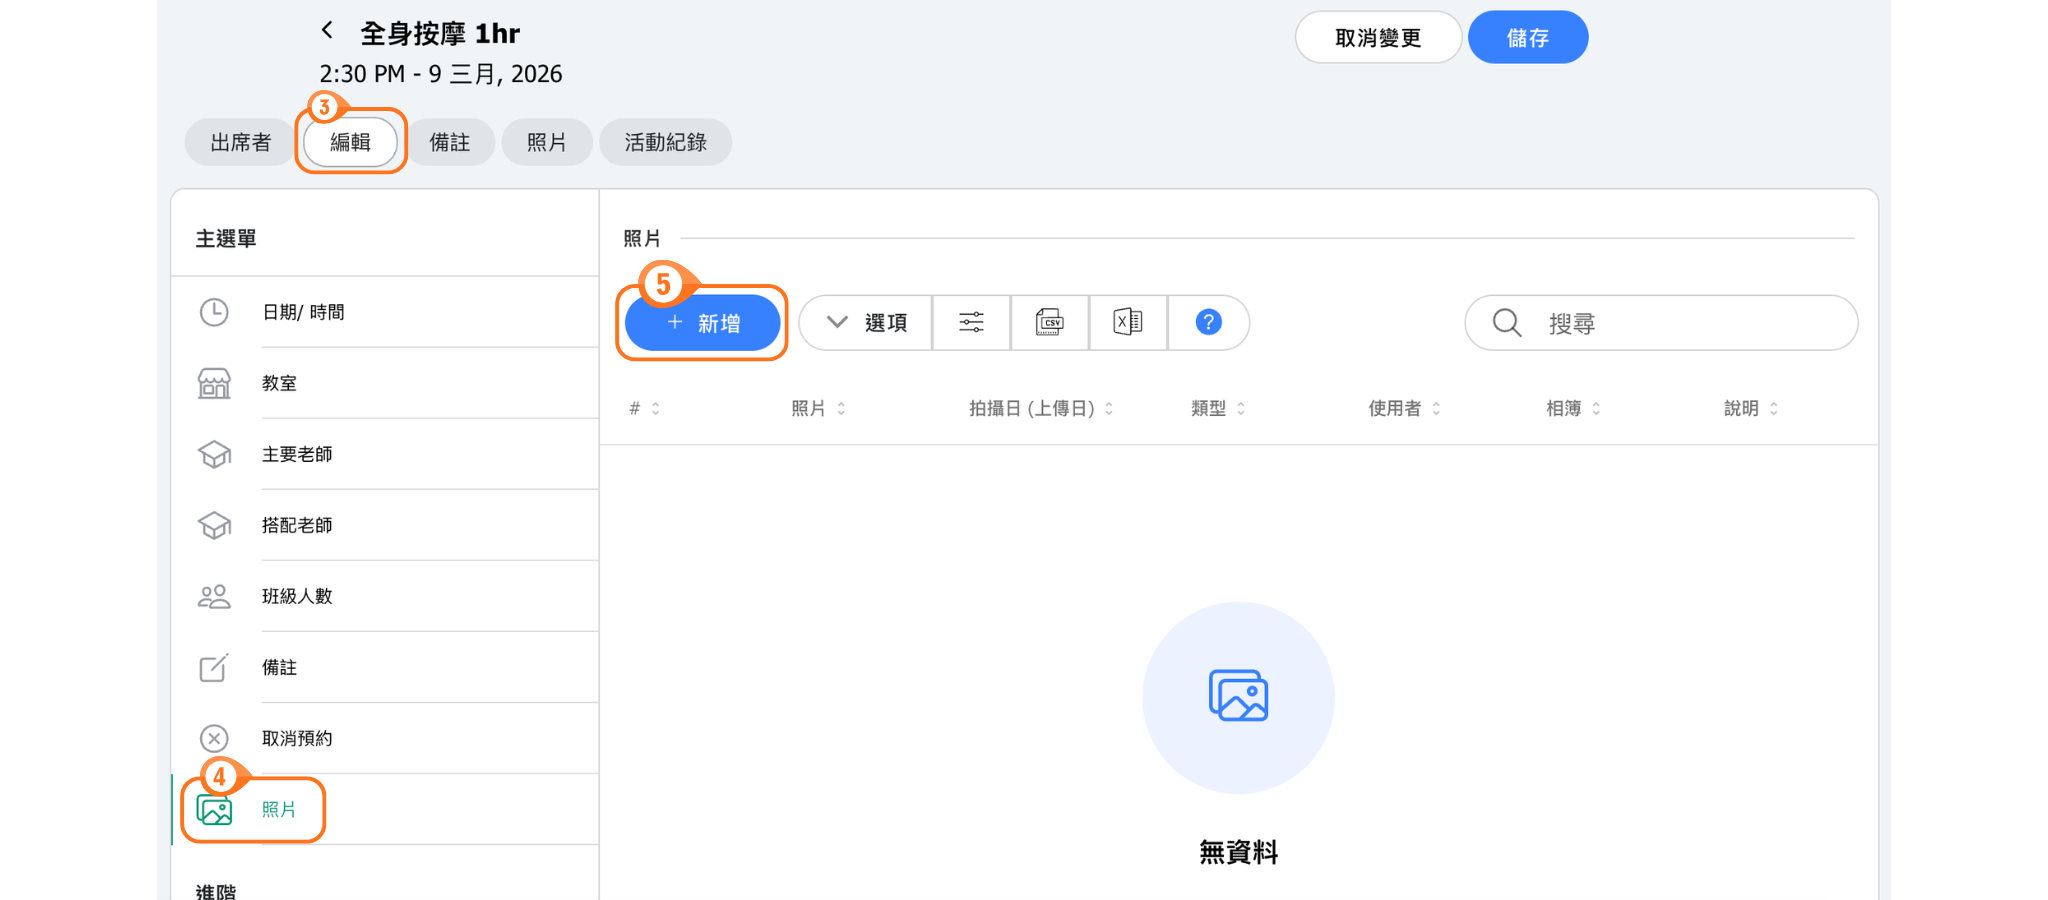Click the 新增 button to add photo
The width and height of the screenshot is (2048, 900).
[703, 323]
